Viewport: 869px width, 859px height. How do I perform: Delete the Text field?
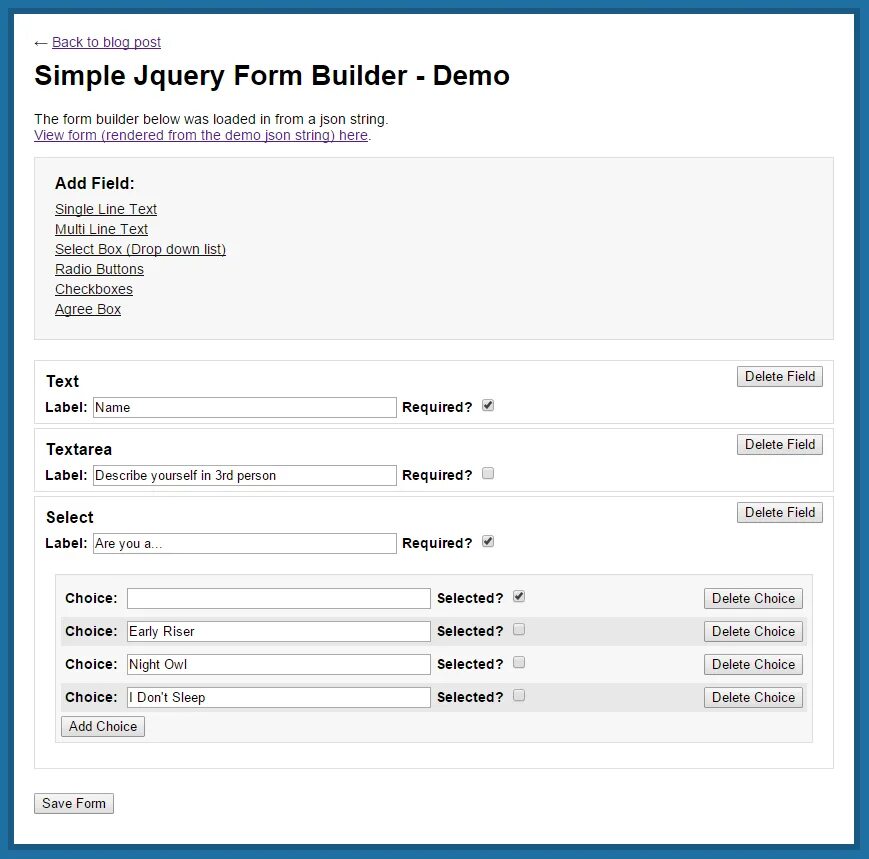tap(780, 376)
